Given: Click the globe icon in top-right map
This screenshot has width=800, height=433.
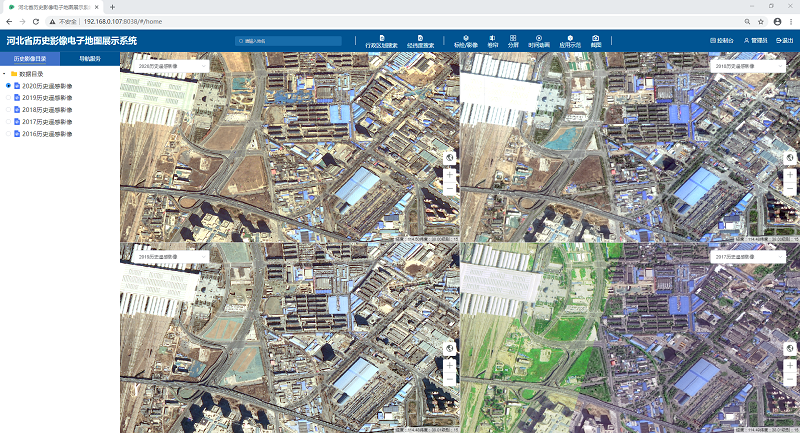Looking at the screenshot, I should pos(789,157).
